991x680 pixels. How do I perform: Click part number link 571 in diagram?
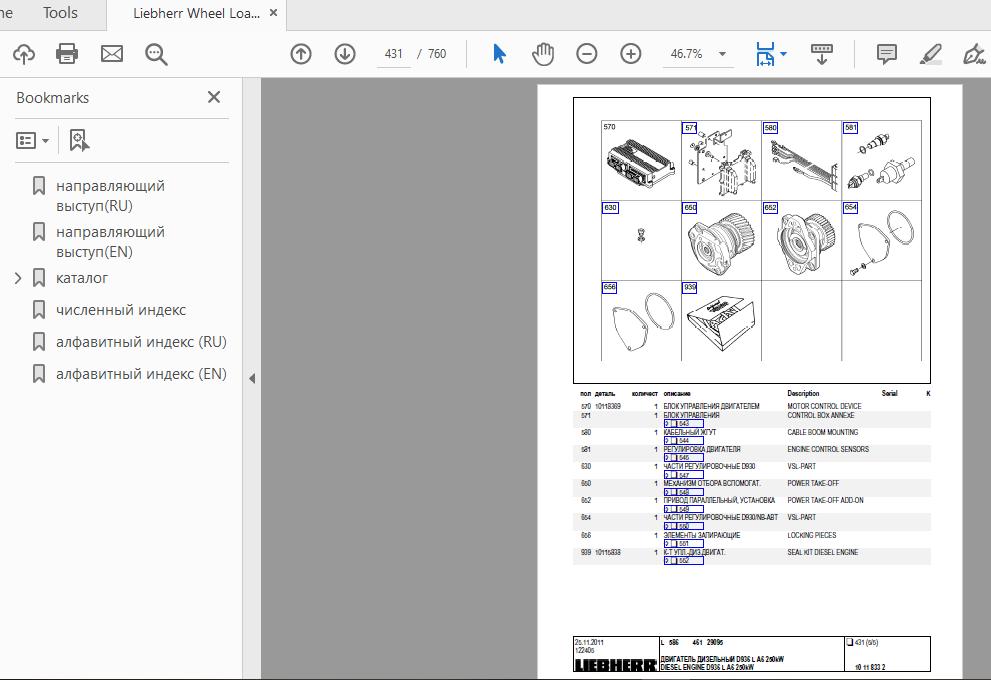690,128
